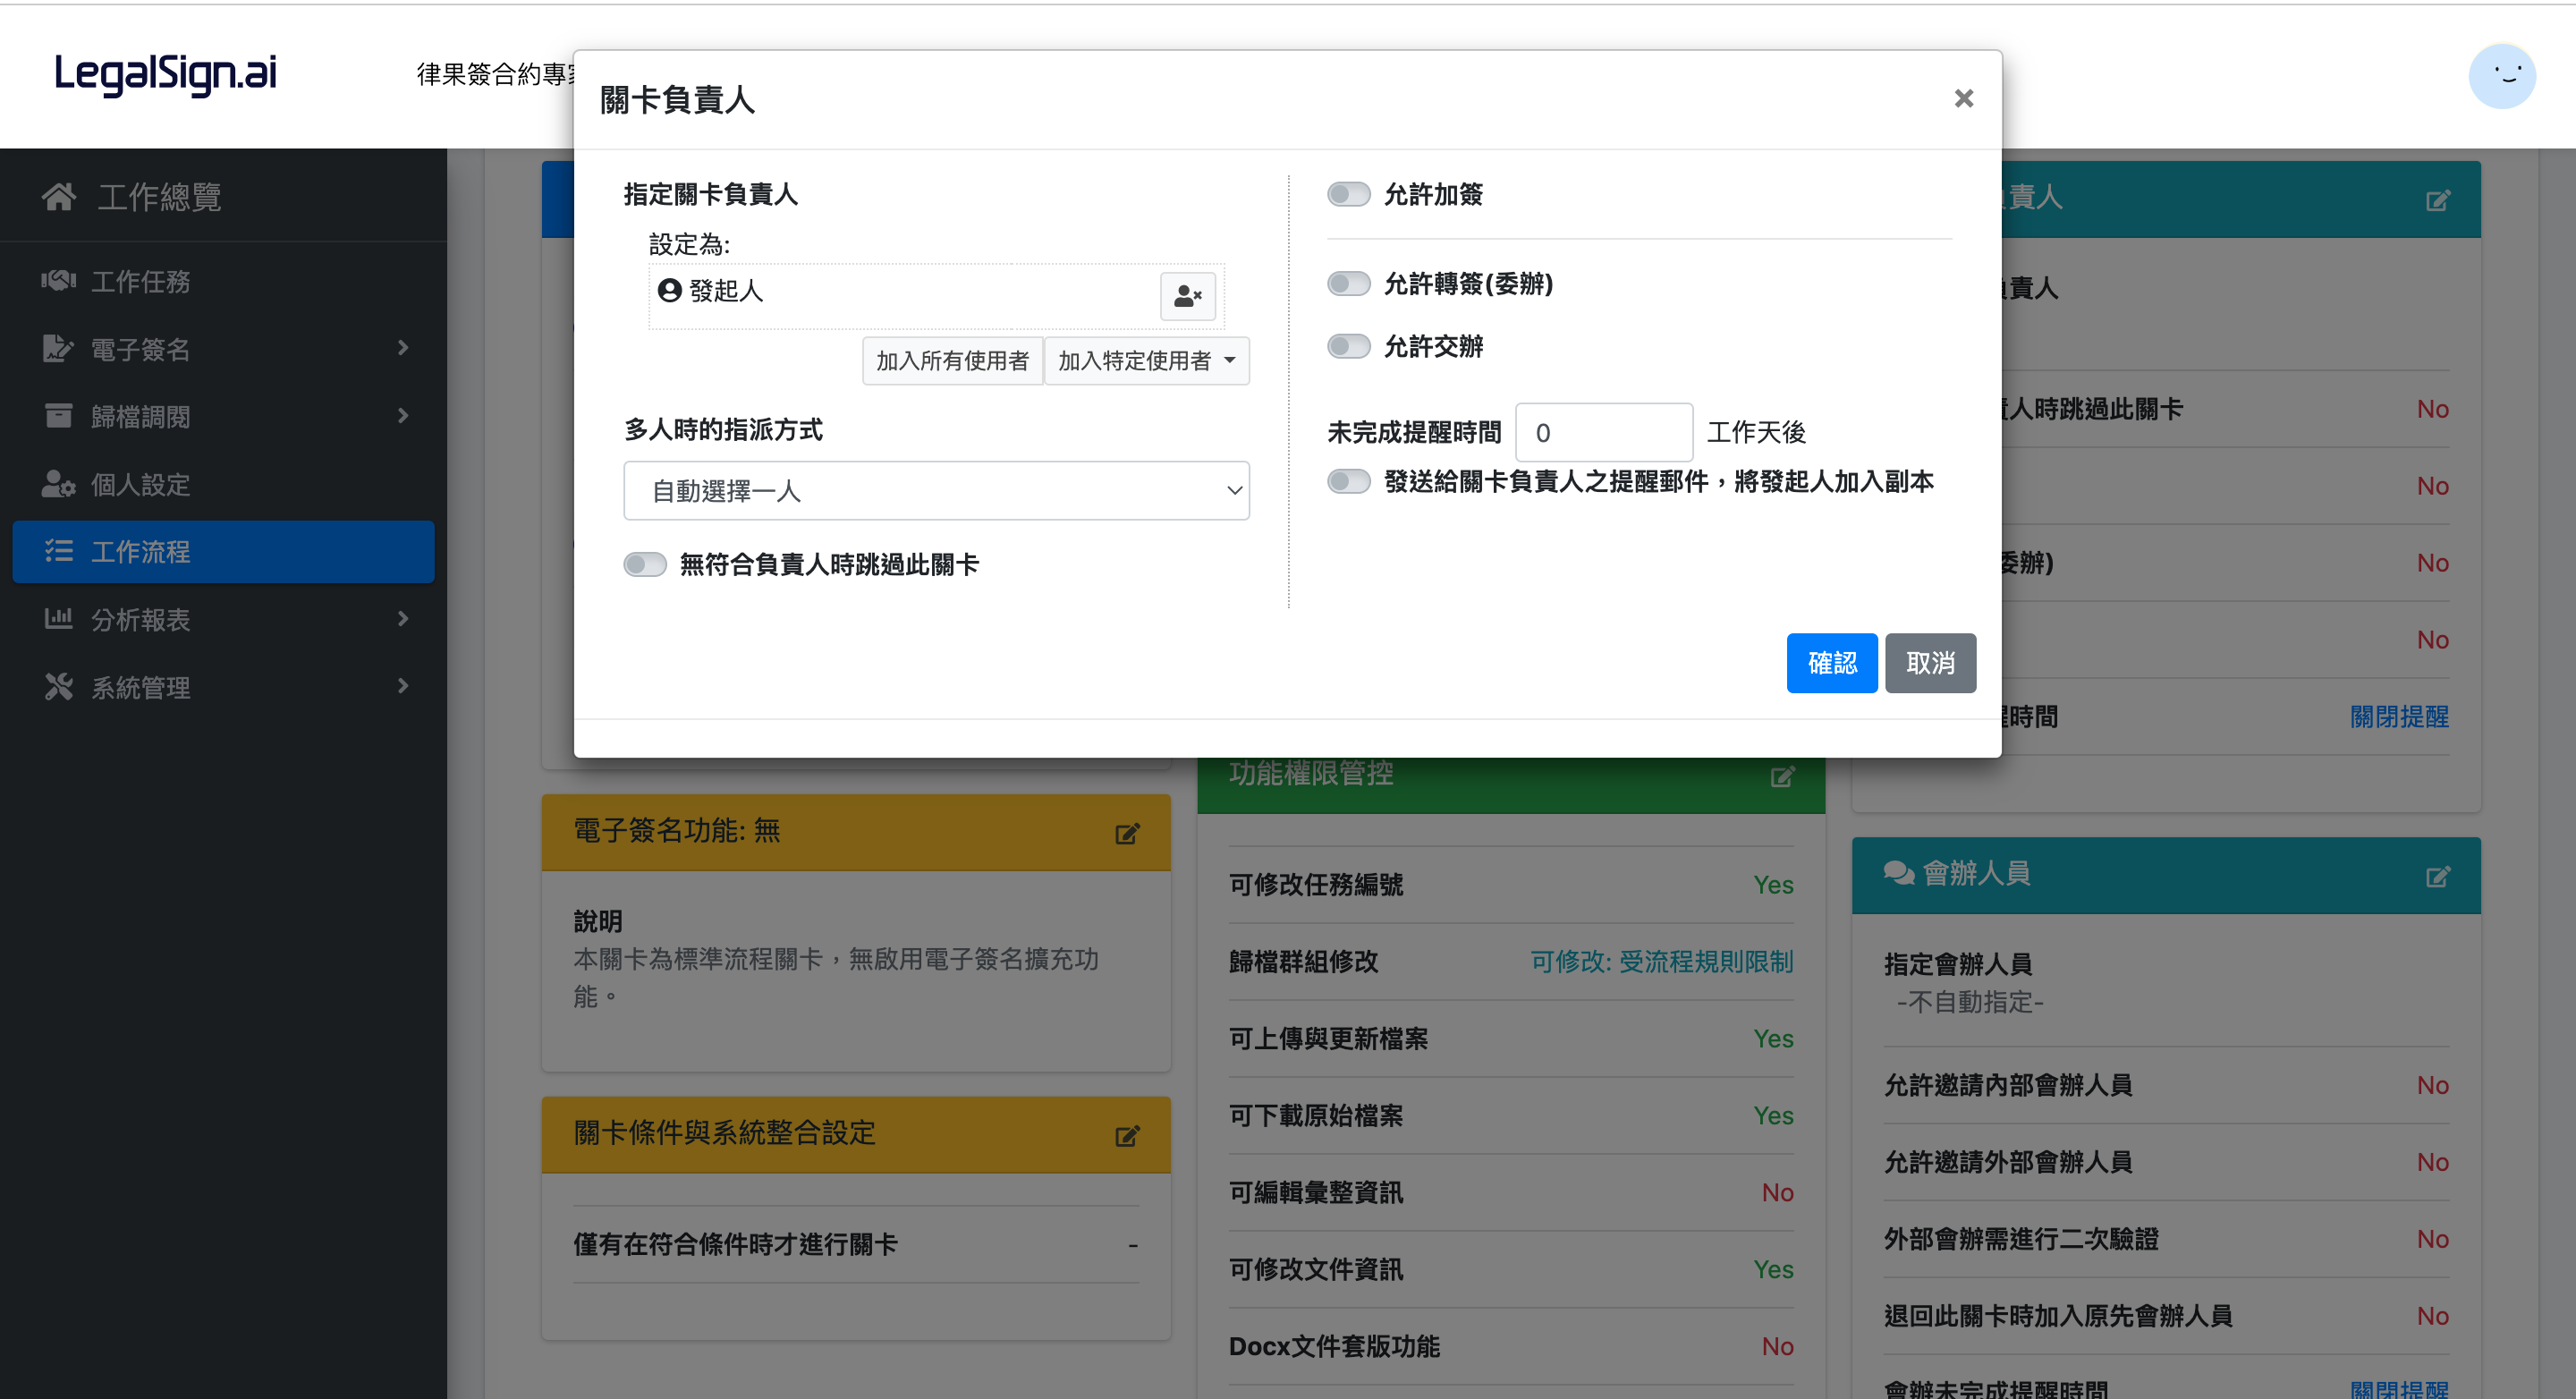Click the edit icon on 關卡條件與系統整合設定 panel
This screenshot has height=1399, width=2576.
pos(1127,1135)
